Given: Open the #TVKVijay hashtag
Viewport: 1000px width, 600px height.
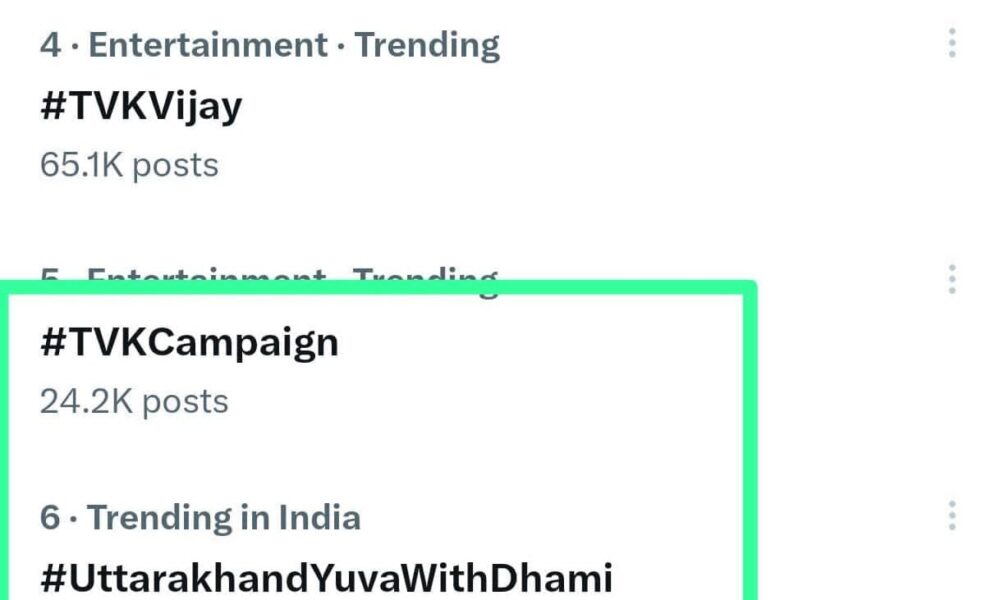Looking at the screenshot, I should coord(141,105).
